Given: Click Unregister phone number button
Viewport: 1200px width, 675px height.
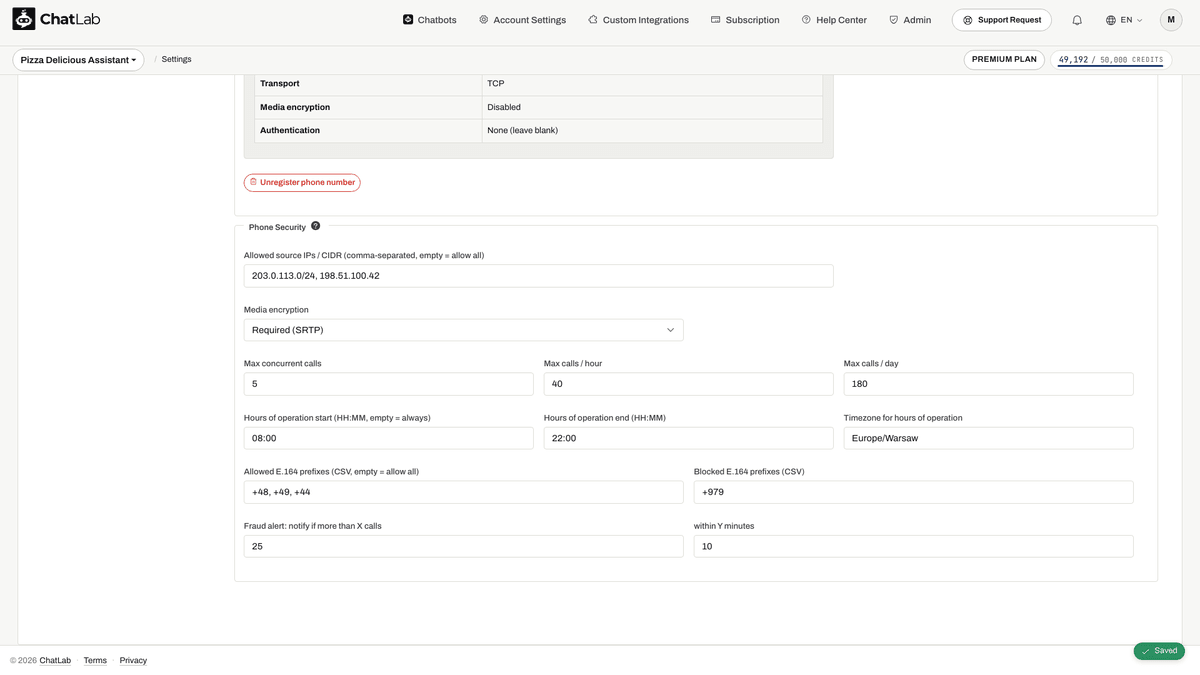Looking at the screenshot, I should (302, 183).
